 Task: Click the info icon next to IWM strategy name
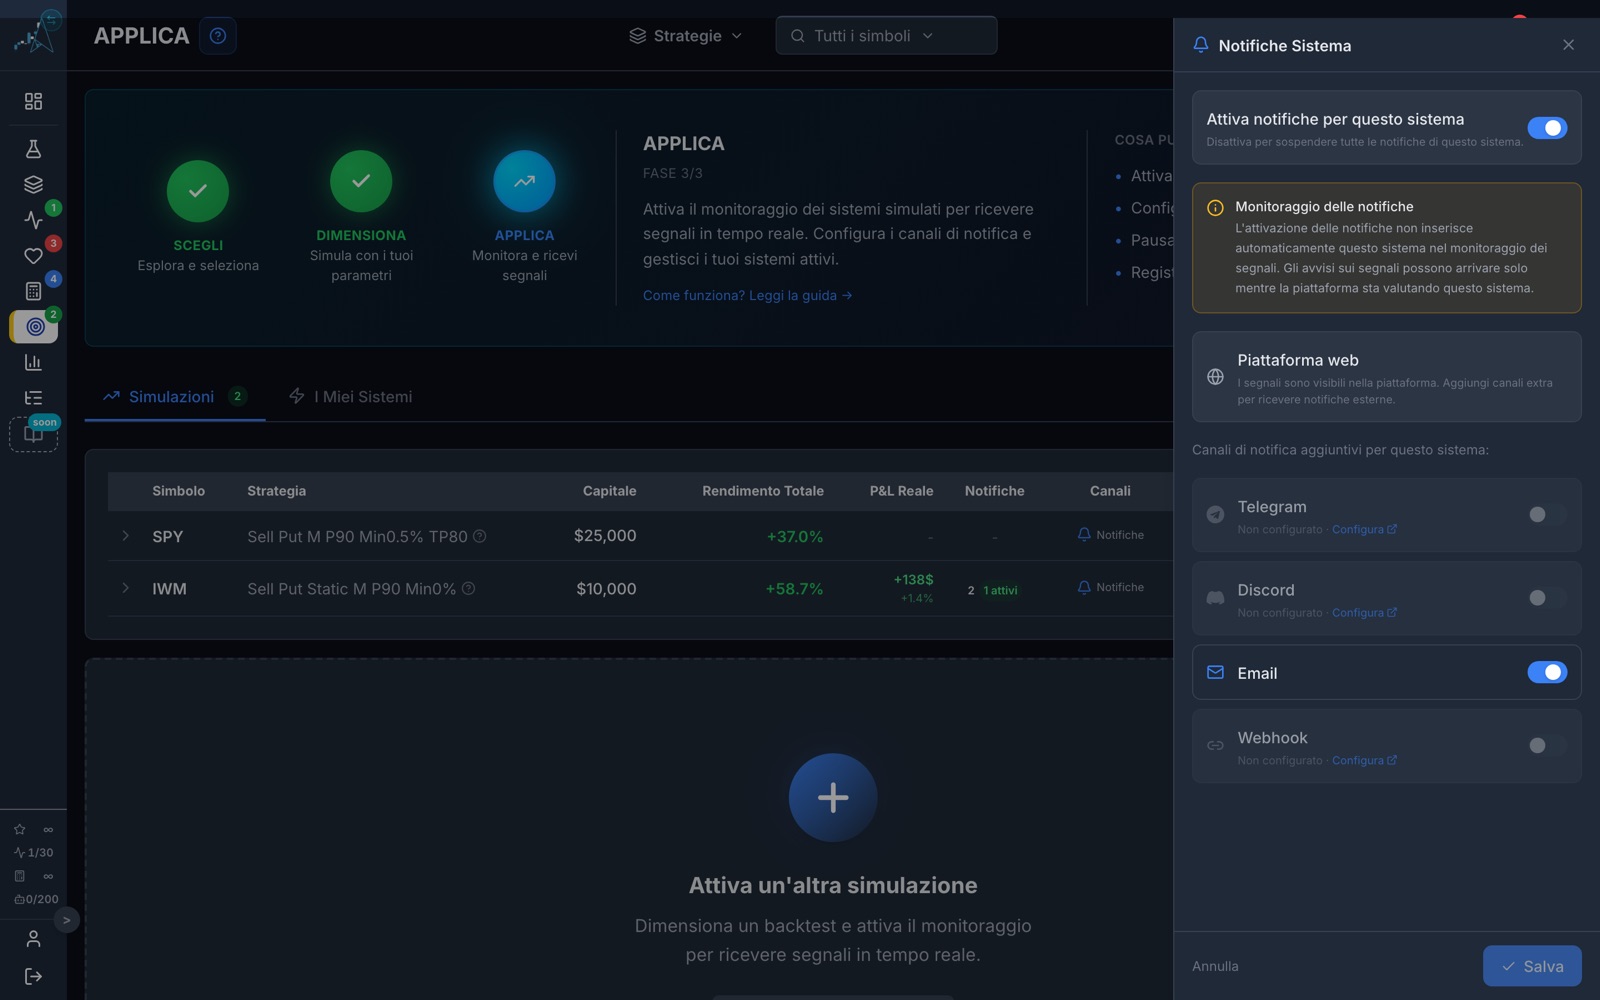(468, 588)
